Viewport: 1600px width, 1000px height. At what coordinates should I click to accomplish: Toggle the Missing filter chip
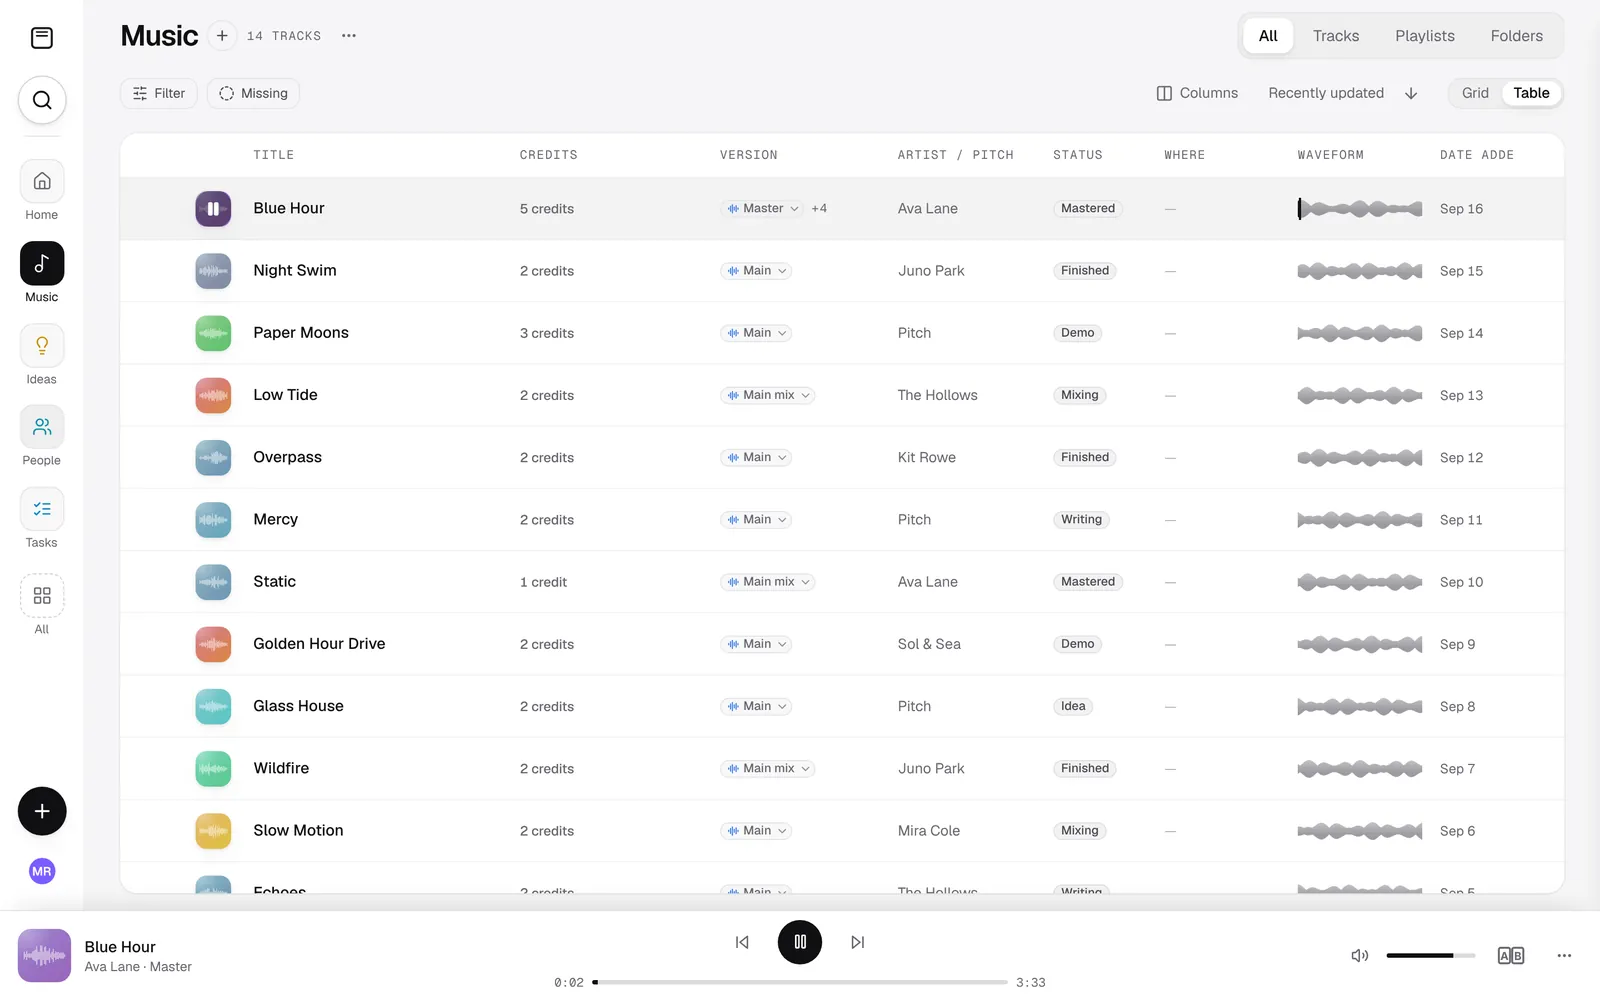pyautogui.click(x=253, y=93)
